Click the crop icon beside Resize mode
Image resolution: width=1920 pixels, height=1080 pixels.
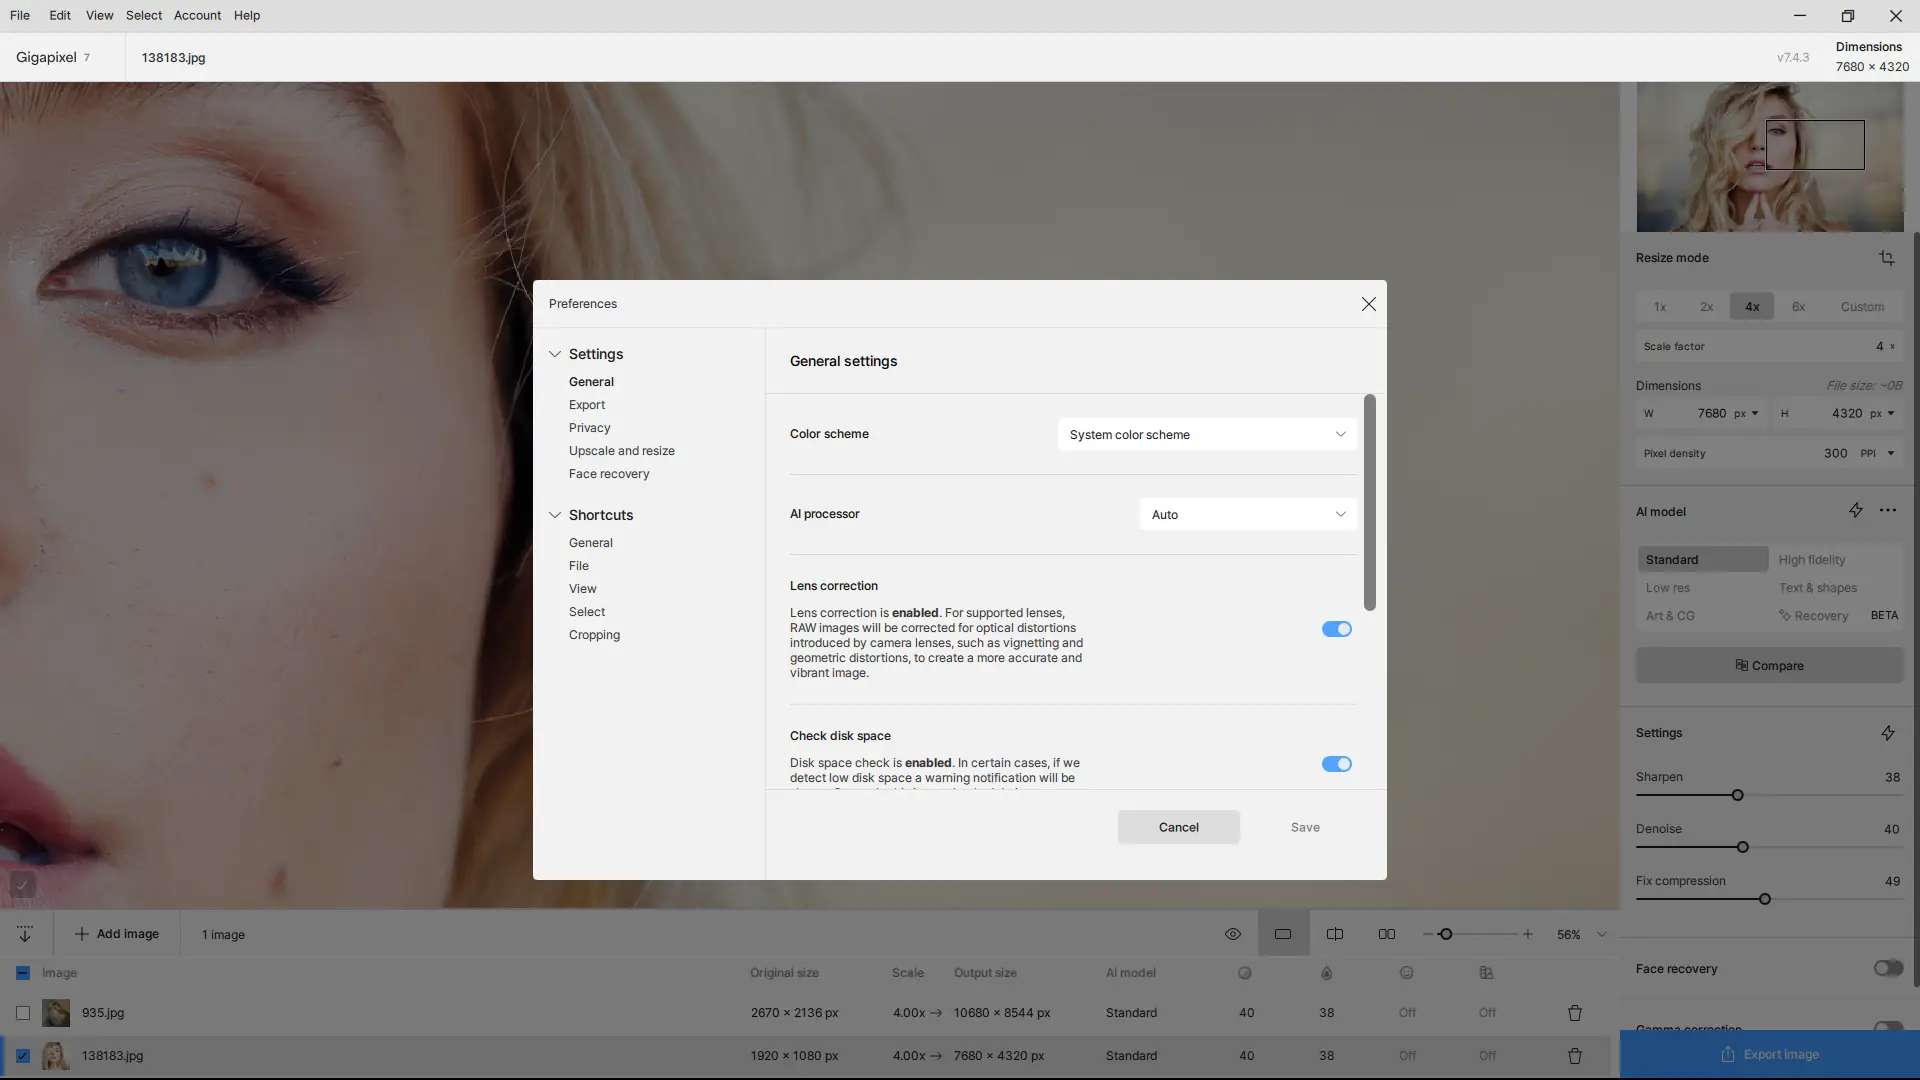coord(1886,258)
